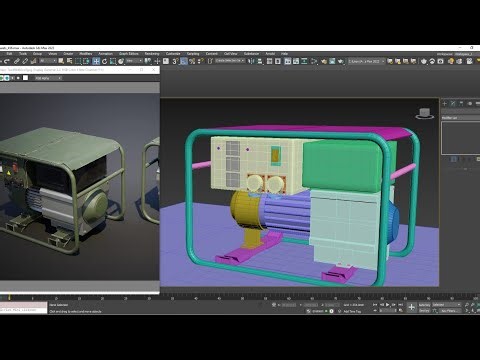Click the Mirror tool icon
Screen dimensions: 480x360
(251, 61)
